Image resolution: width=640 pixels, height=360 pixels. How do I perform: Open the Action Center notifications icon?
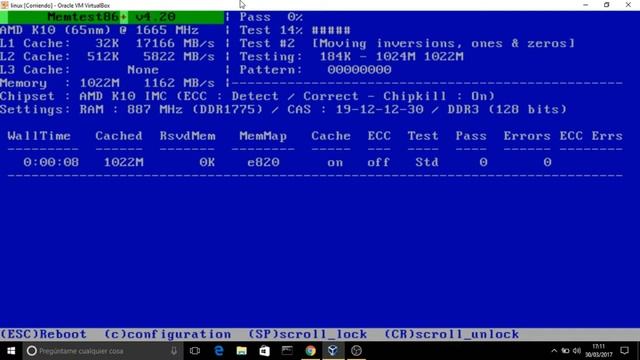624,351
